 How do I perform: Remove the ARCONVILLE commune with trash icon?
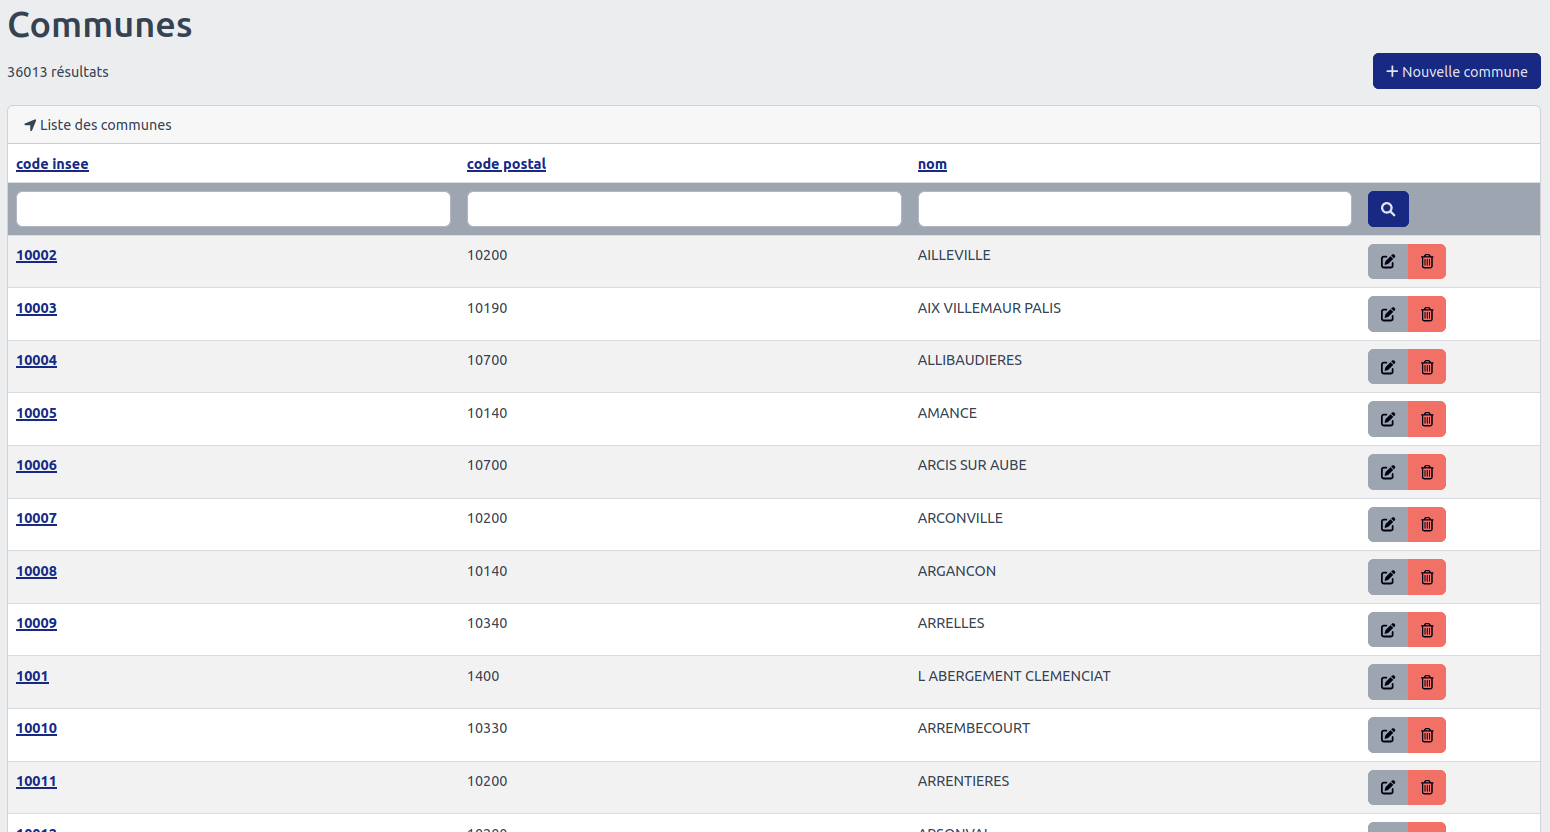[1427, 524]
